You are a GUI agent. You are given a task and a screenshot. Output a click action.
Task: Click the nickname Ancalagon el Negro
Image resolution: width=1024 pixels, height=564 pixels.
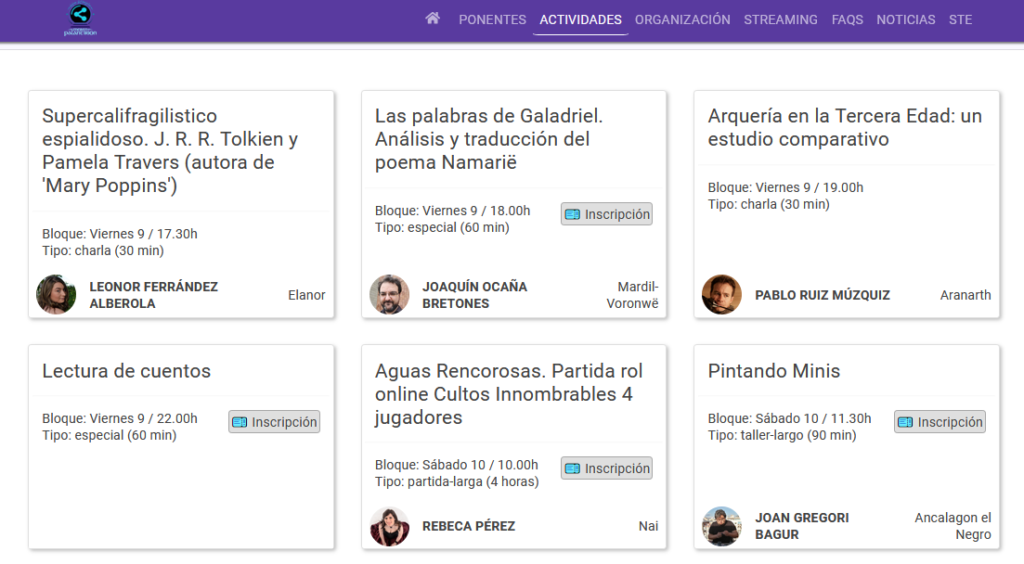coord(953,526)
